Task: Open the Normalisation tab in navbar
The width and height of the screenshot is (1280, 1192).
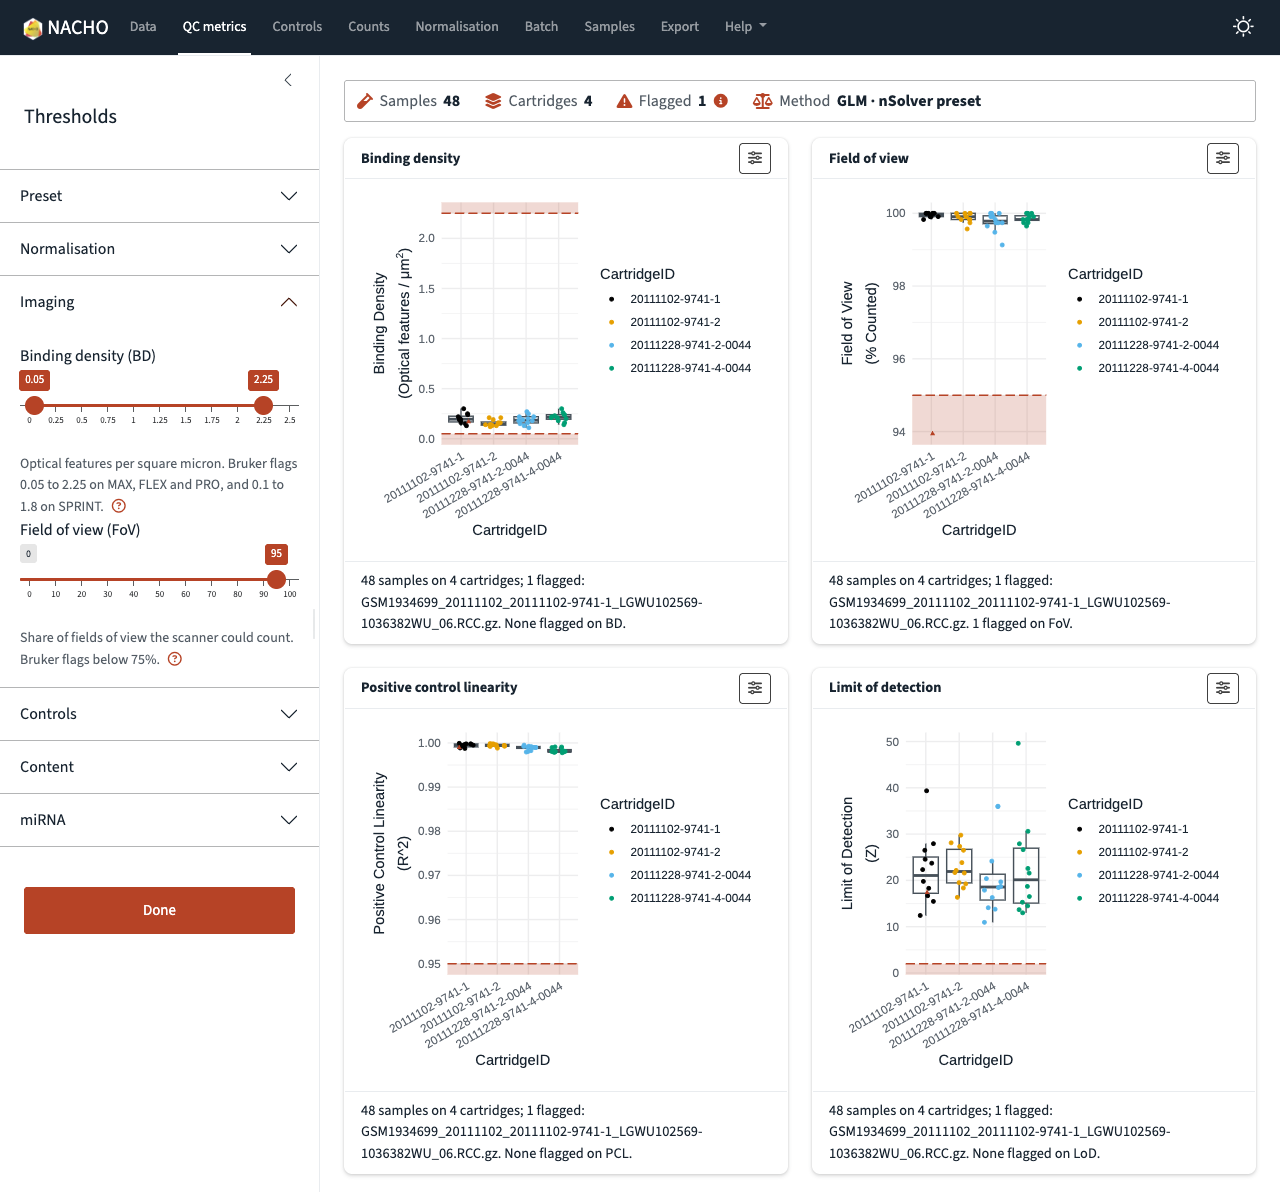Action: [457, 27]
